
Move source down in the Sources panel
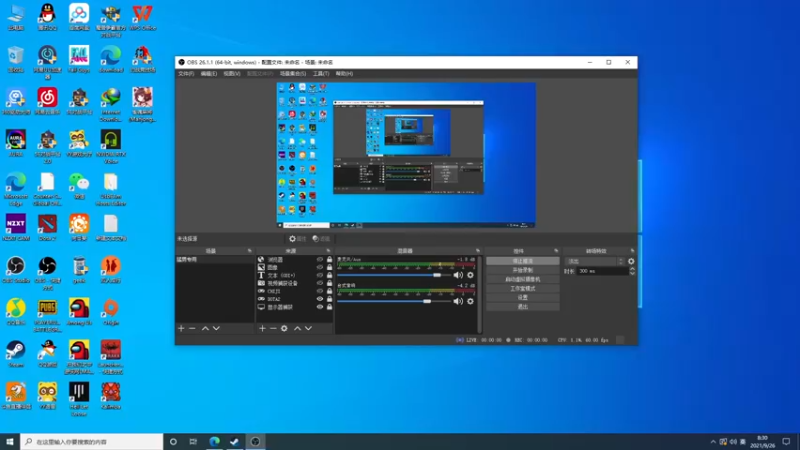click(308, 329)
